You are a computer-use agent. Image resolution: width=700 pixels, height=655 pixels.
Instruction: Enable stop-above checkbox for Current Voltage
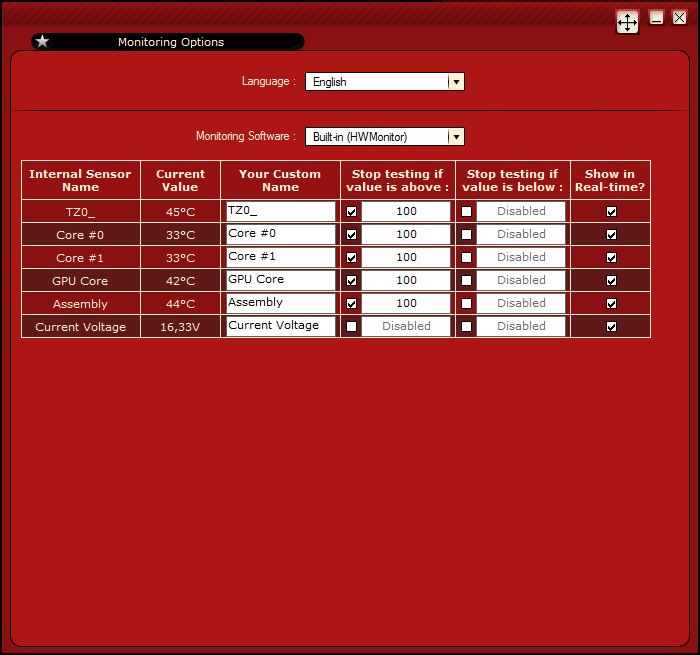[351, 326]
